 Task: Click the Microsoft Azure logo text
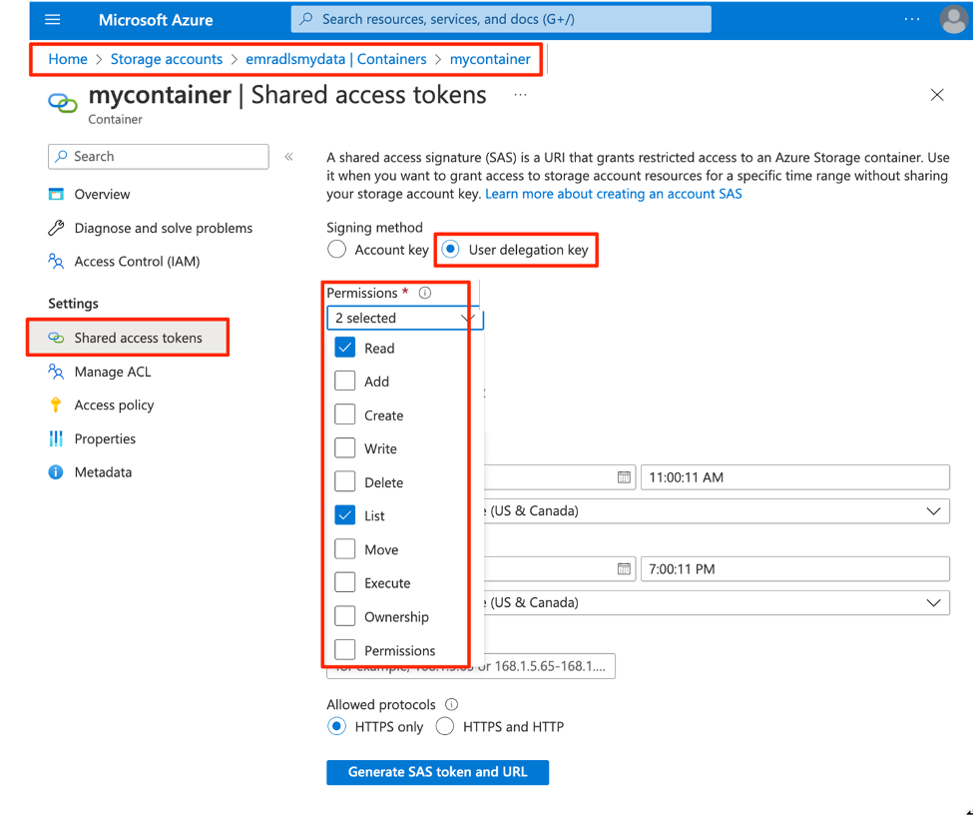pyautogui.click(x=156, y=20)
